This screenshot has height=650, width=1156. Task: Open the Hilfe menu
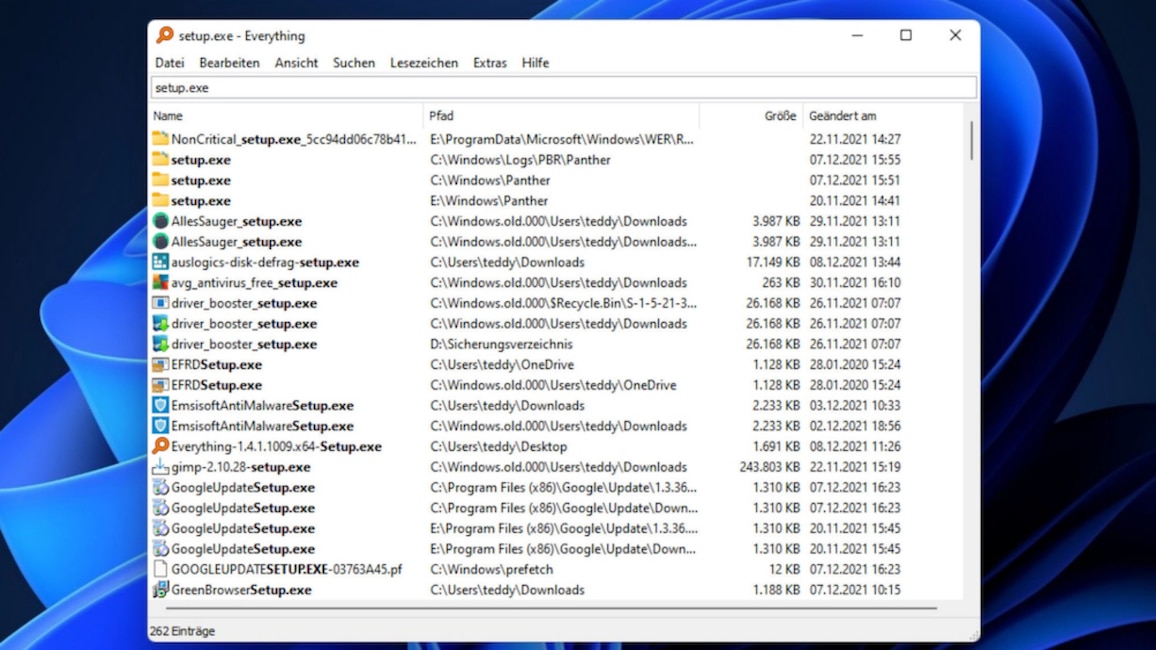pyautogui.click(x=535, y=63)
